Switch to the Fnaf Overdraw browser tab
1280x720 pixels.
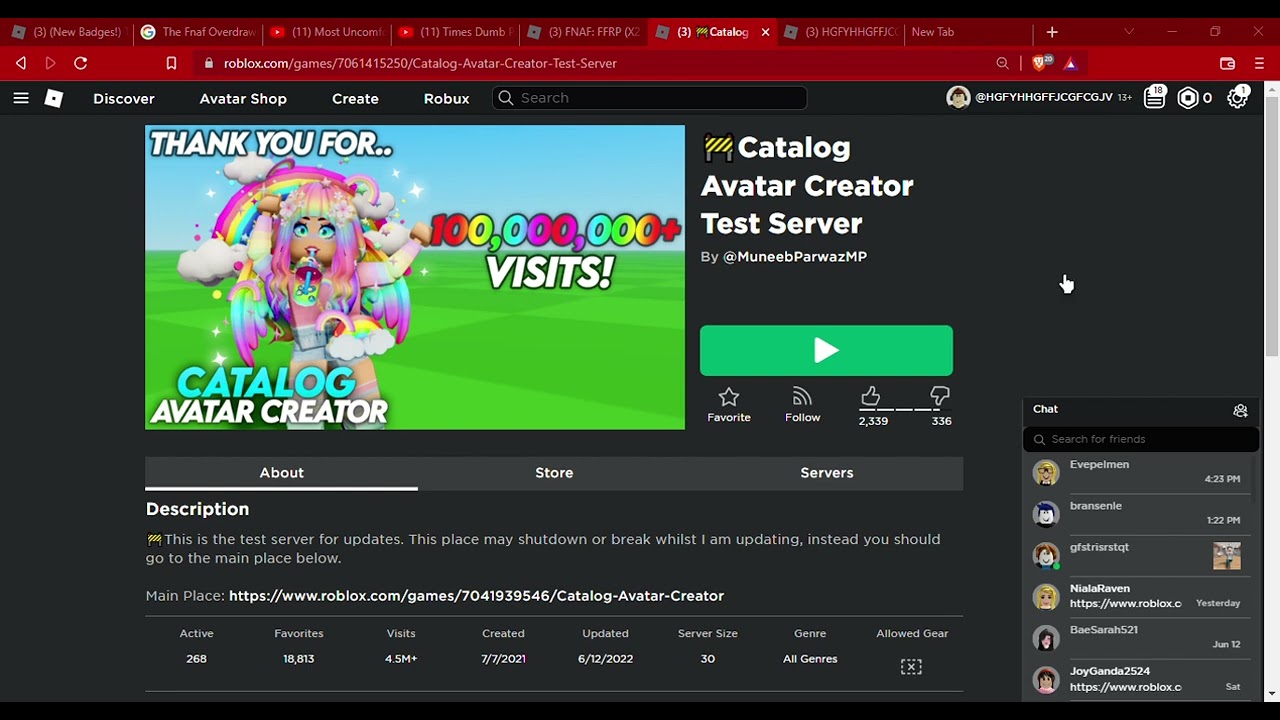click(x=196, y=32)
